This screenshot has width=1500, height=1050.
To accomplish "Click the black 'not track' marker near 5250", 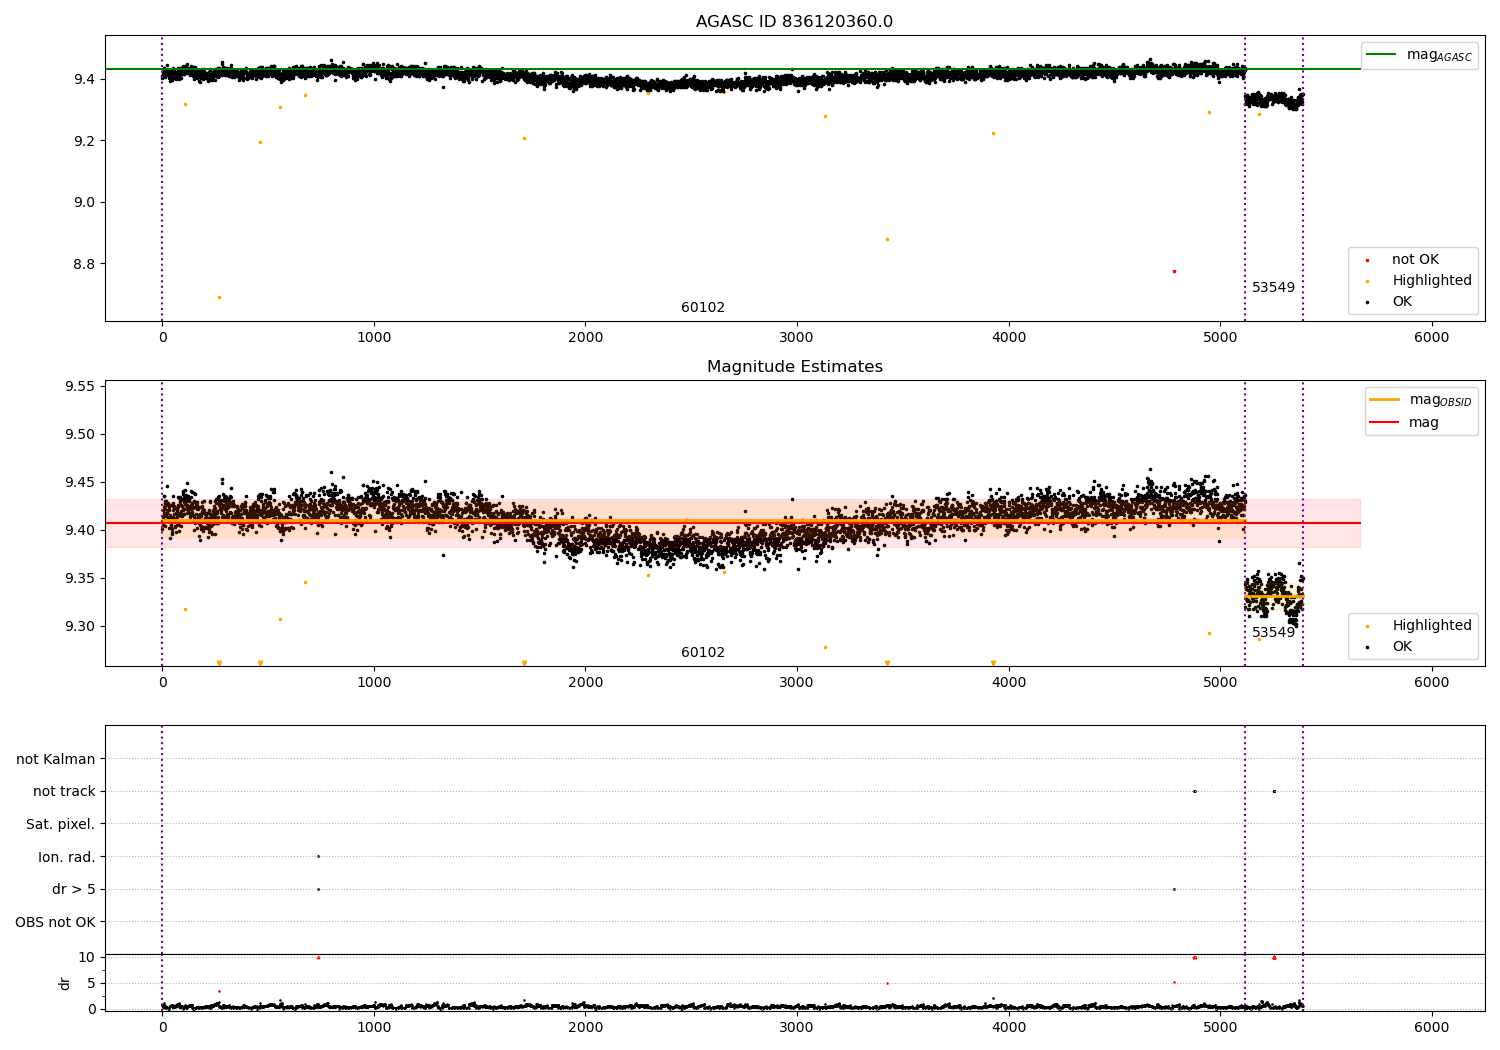I will click(x=1274, y=791).
